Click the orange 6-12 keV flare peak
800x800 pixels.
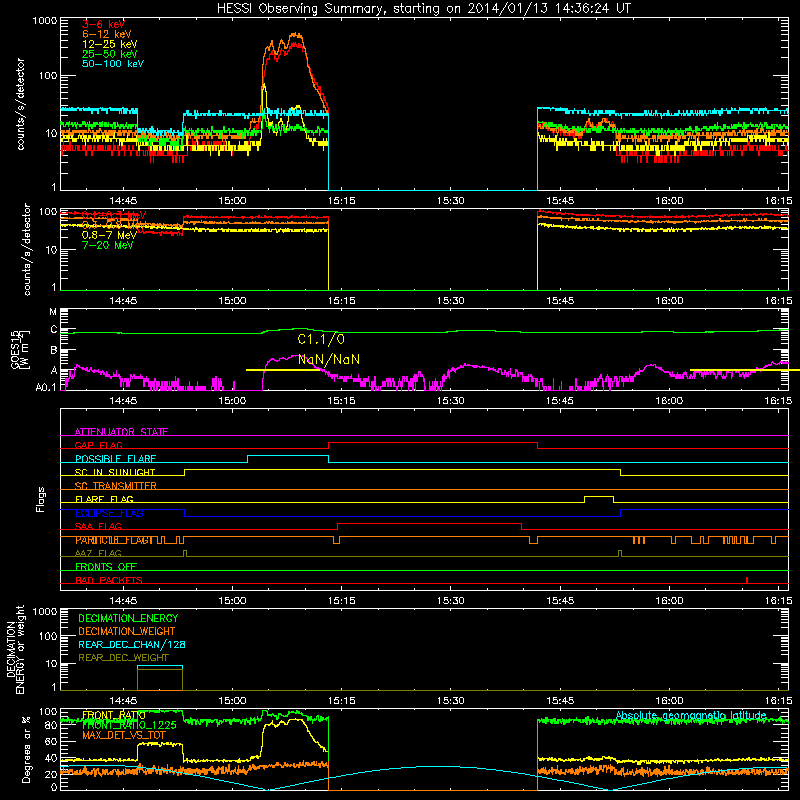click(x=296, y=35)
